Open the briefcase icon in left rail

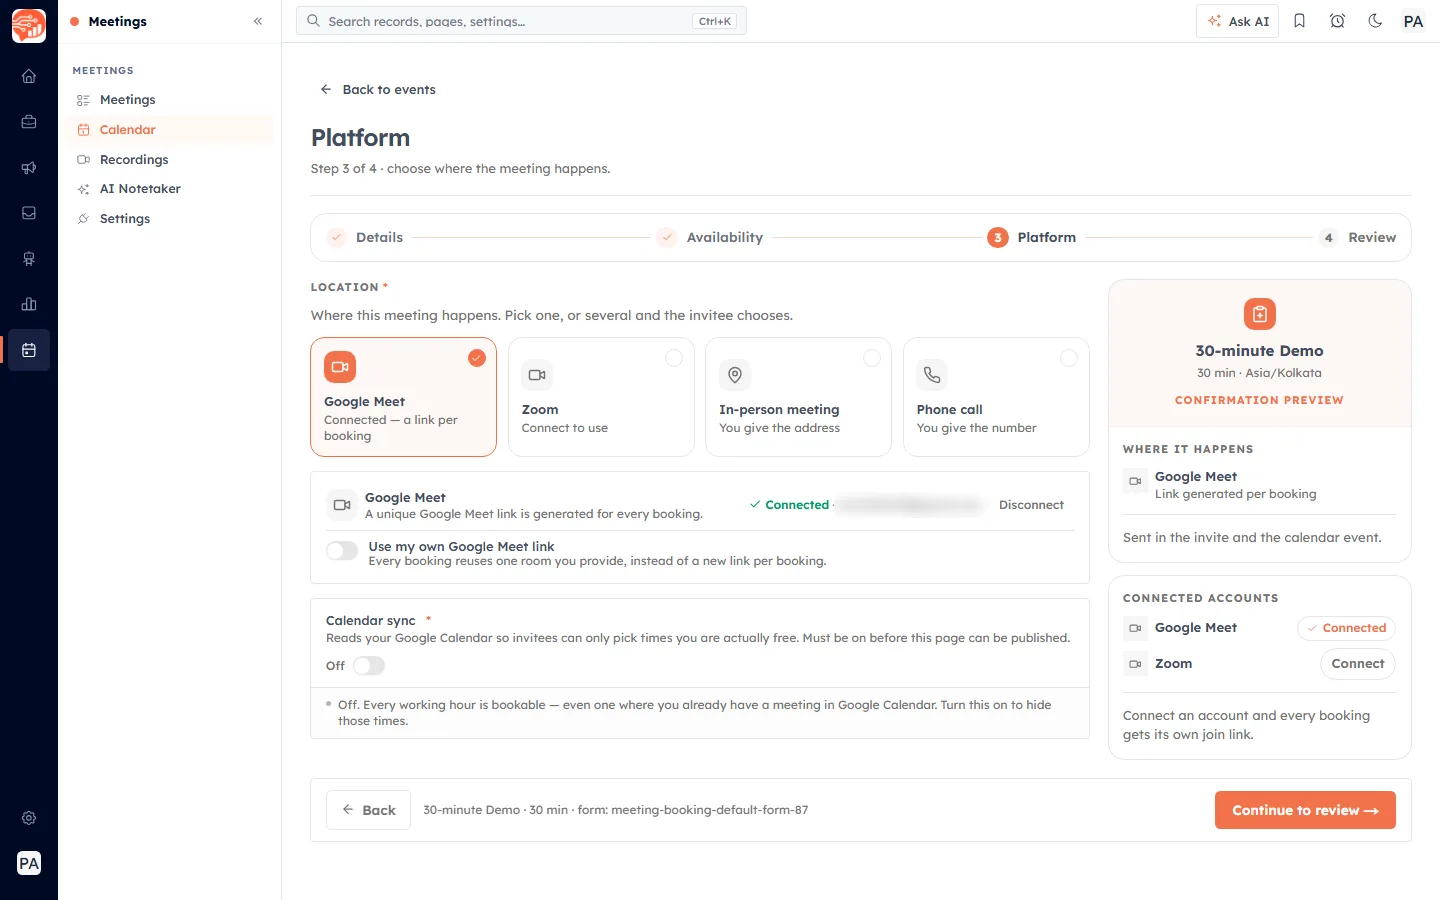pos(29,122)
